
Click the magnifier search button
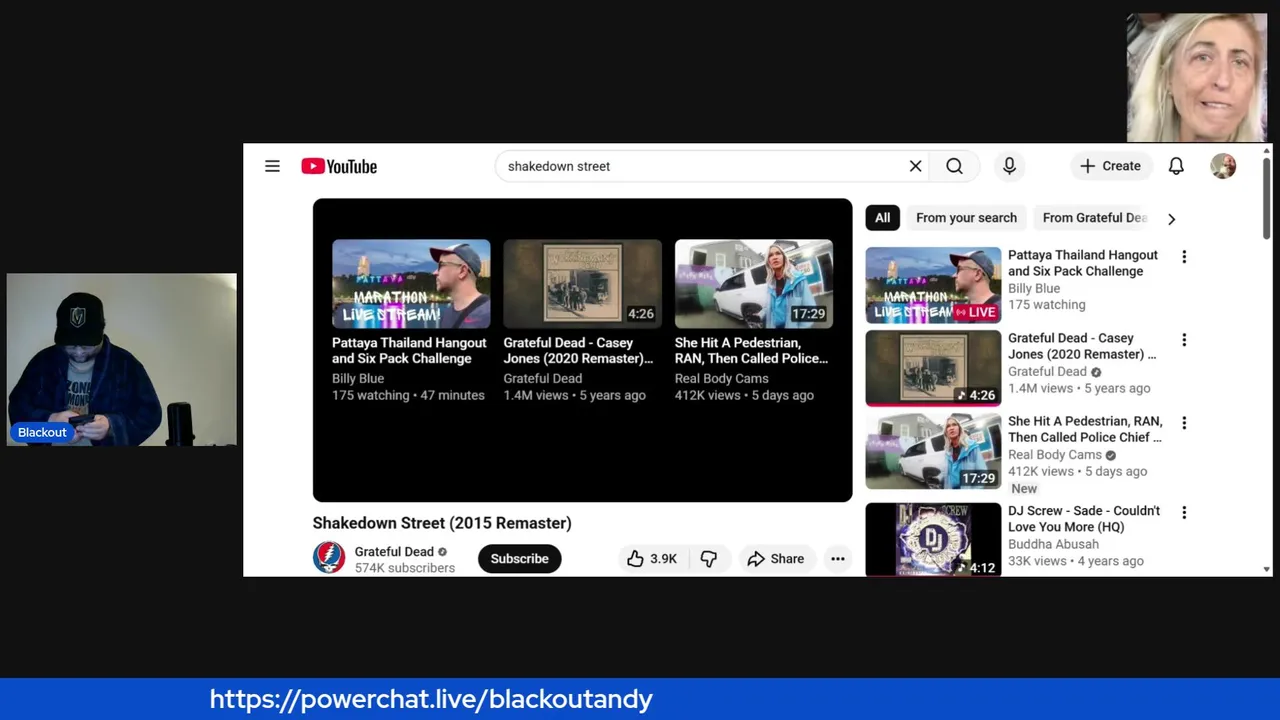pyautogui.click(x=954, y=166)
